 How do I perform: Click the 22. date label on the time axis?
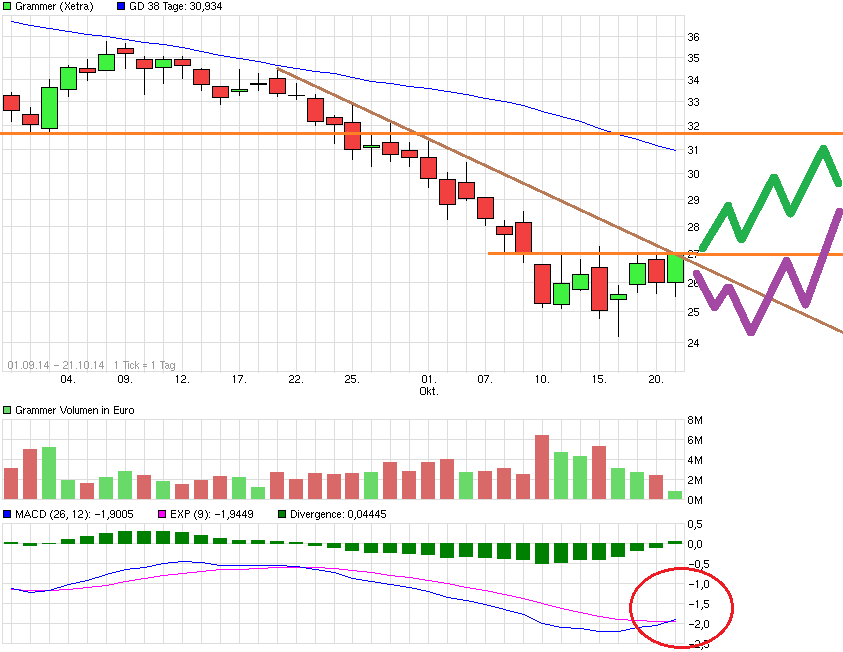295,380
